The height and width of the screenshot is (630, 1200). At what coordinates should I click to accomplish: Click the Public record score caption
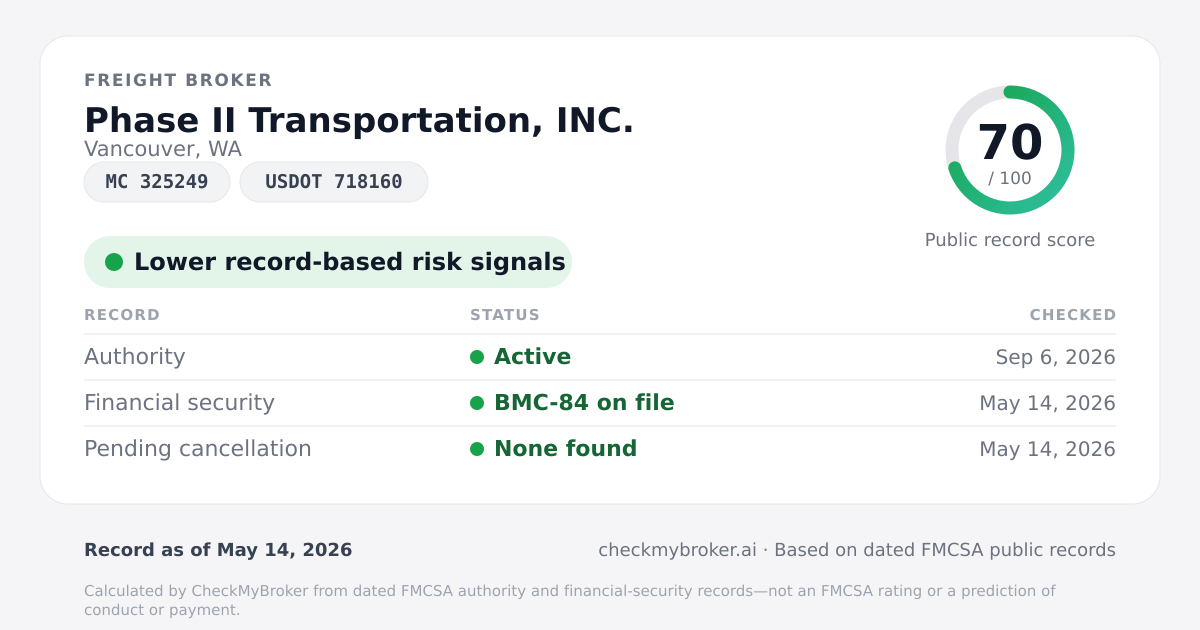point(1010,240)
